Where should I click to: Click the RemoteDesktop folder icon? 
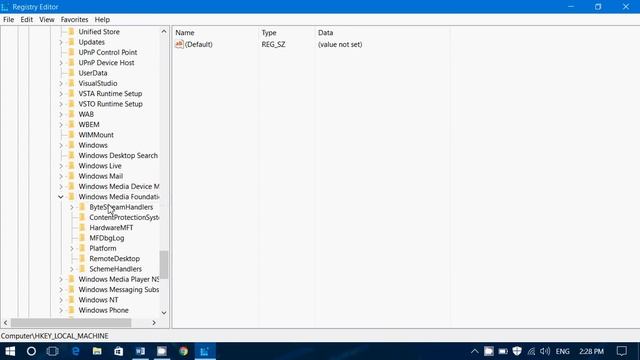[82, 258]
